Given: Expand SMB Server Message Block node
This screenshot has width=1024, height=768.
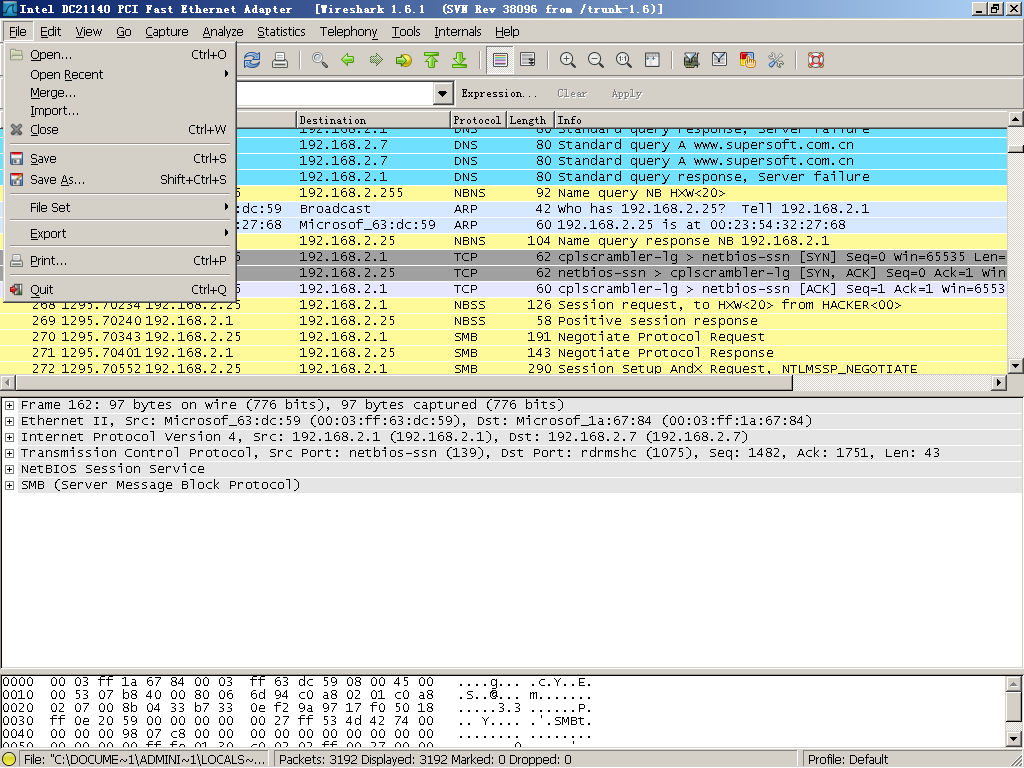Looking at the screenshot, I should tap(9, 485).
